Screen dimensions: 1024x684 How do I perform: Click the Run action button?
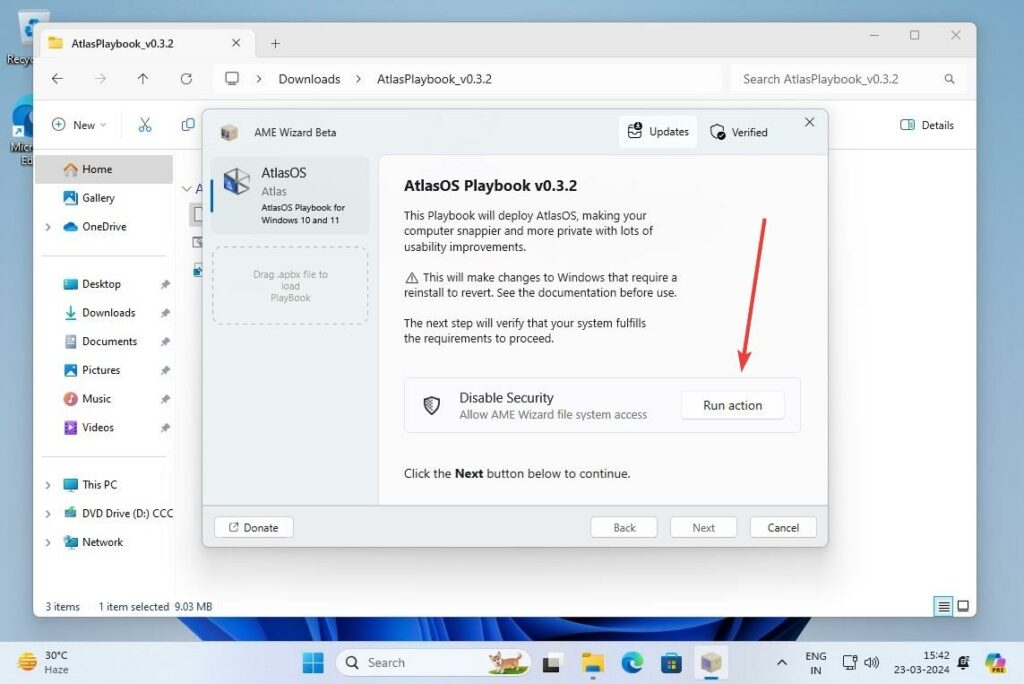tap(732, 405)
